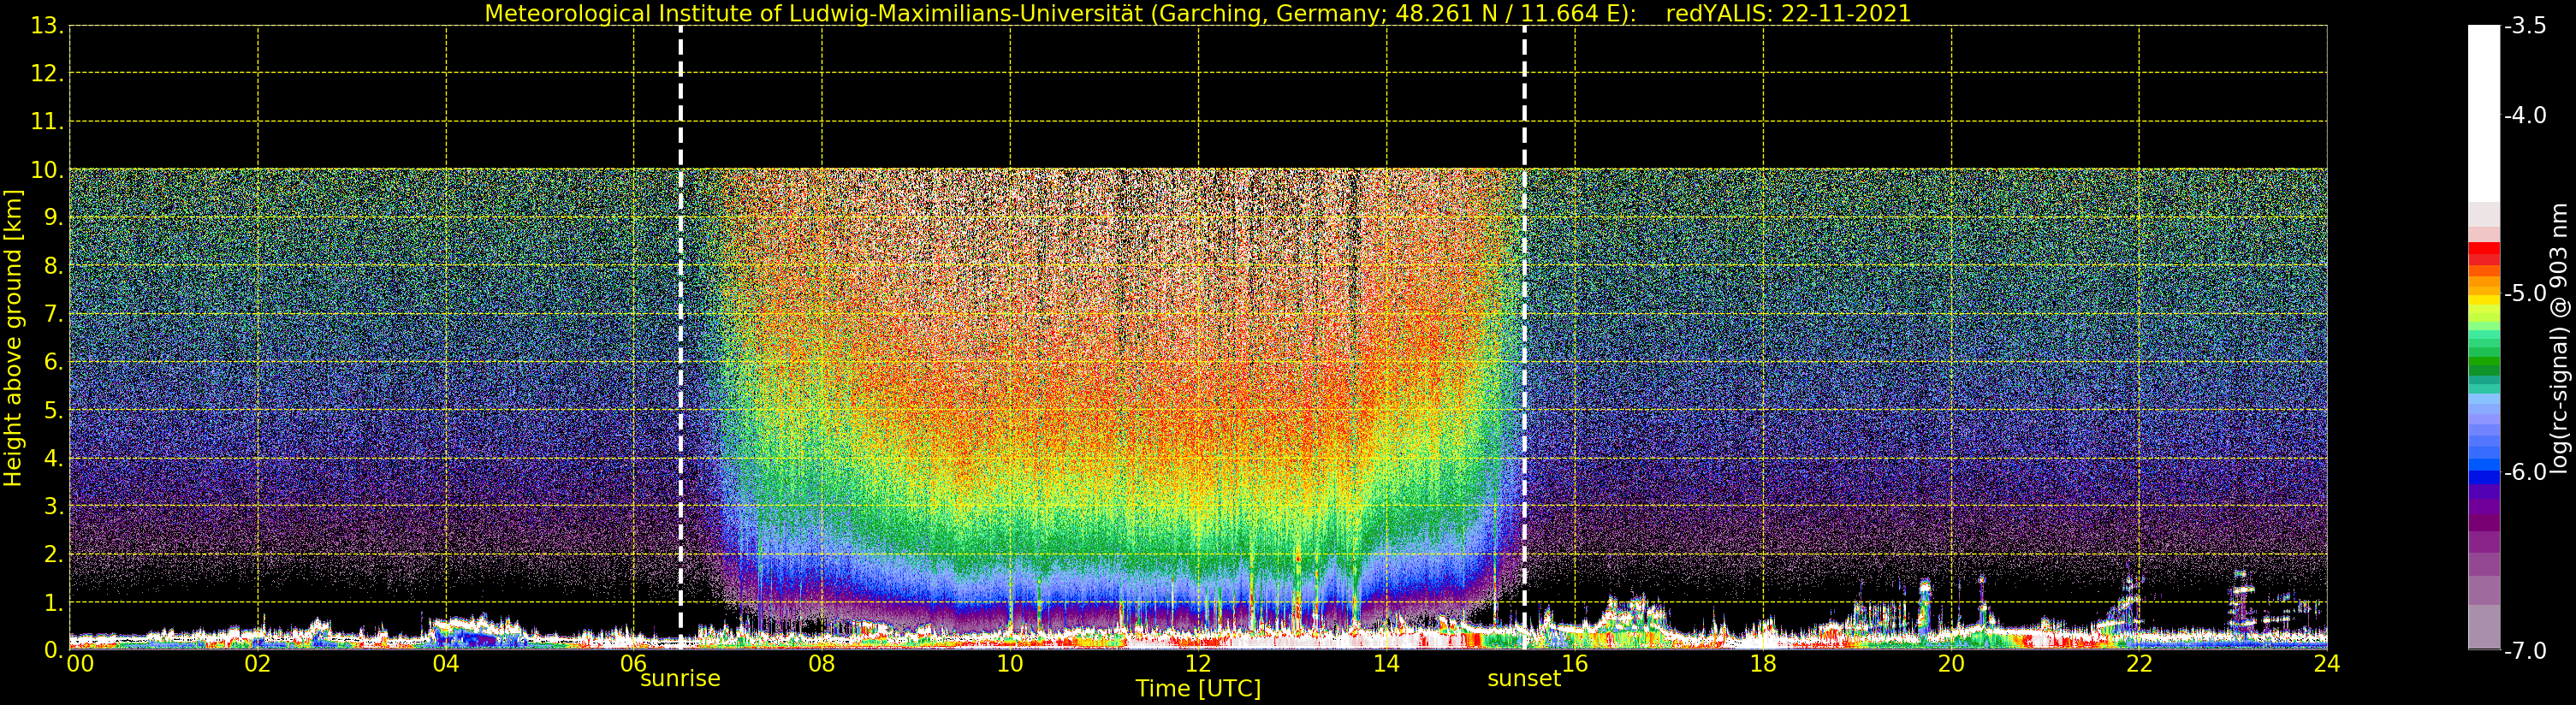2576x705 pixels.
Task: Click the 'redYALIS: 22-11-2021' date label
Action: click(x=1788, y=14)
